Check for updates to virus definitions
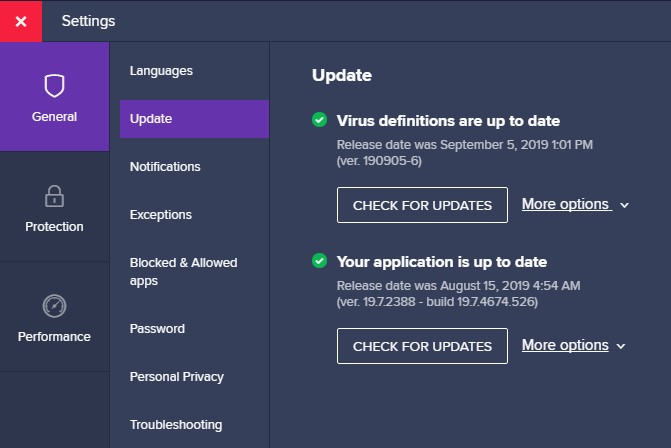This screenshot has height=448, width=671. pos(422,205)
